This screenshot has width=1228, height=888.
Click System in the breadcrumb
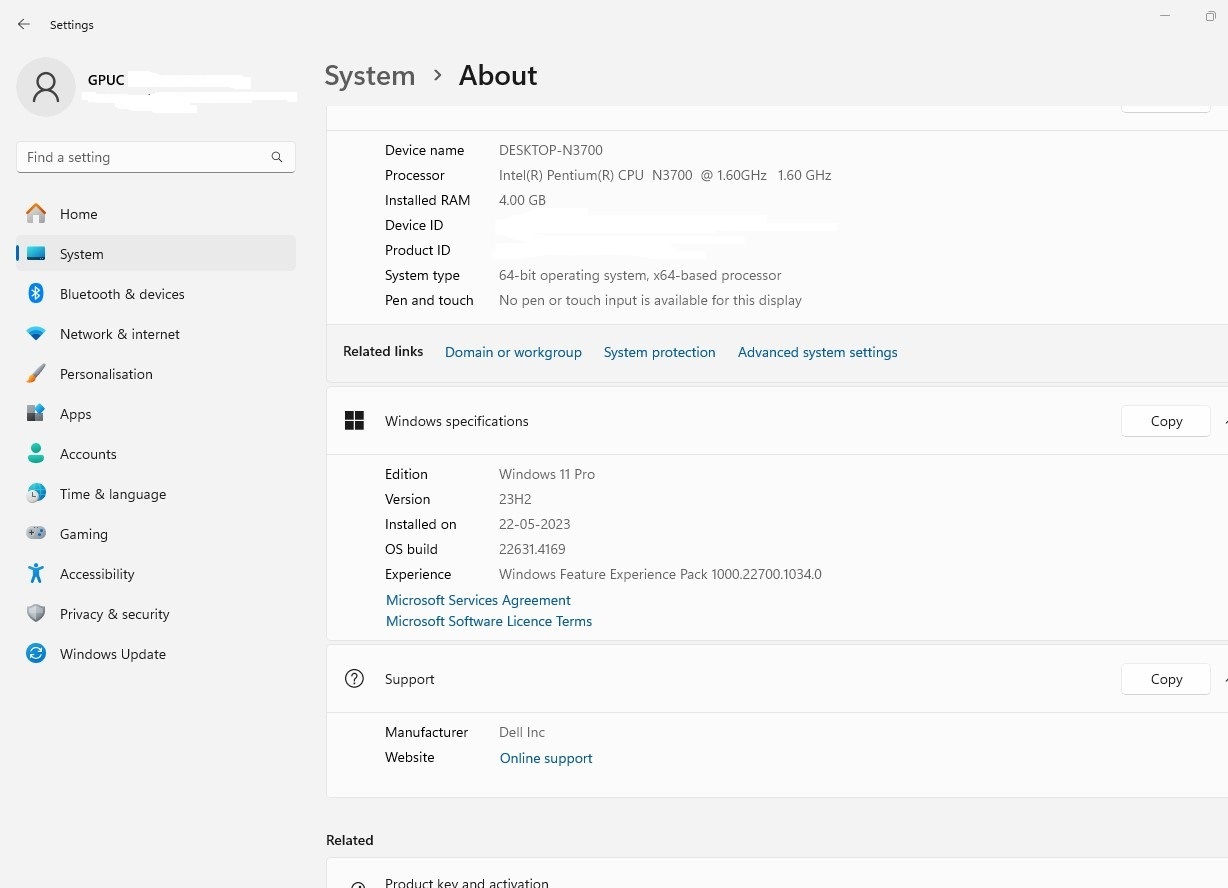click(370, 76)
